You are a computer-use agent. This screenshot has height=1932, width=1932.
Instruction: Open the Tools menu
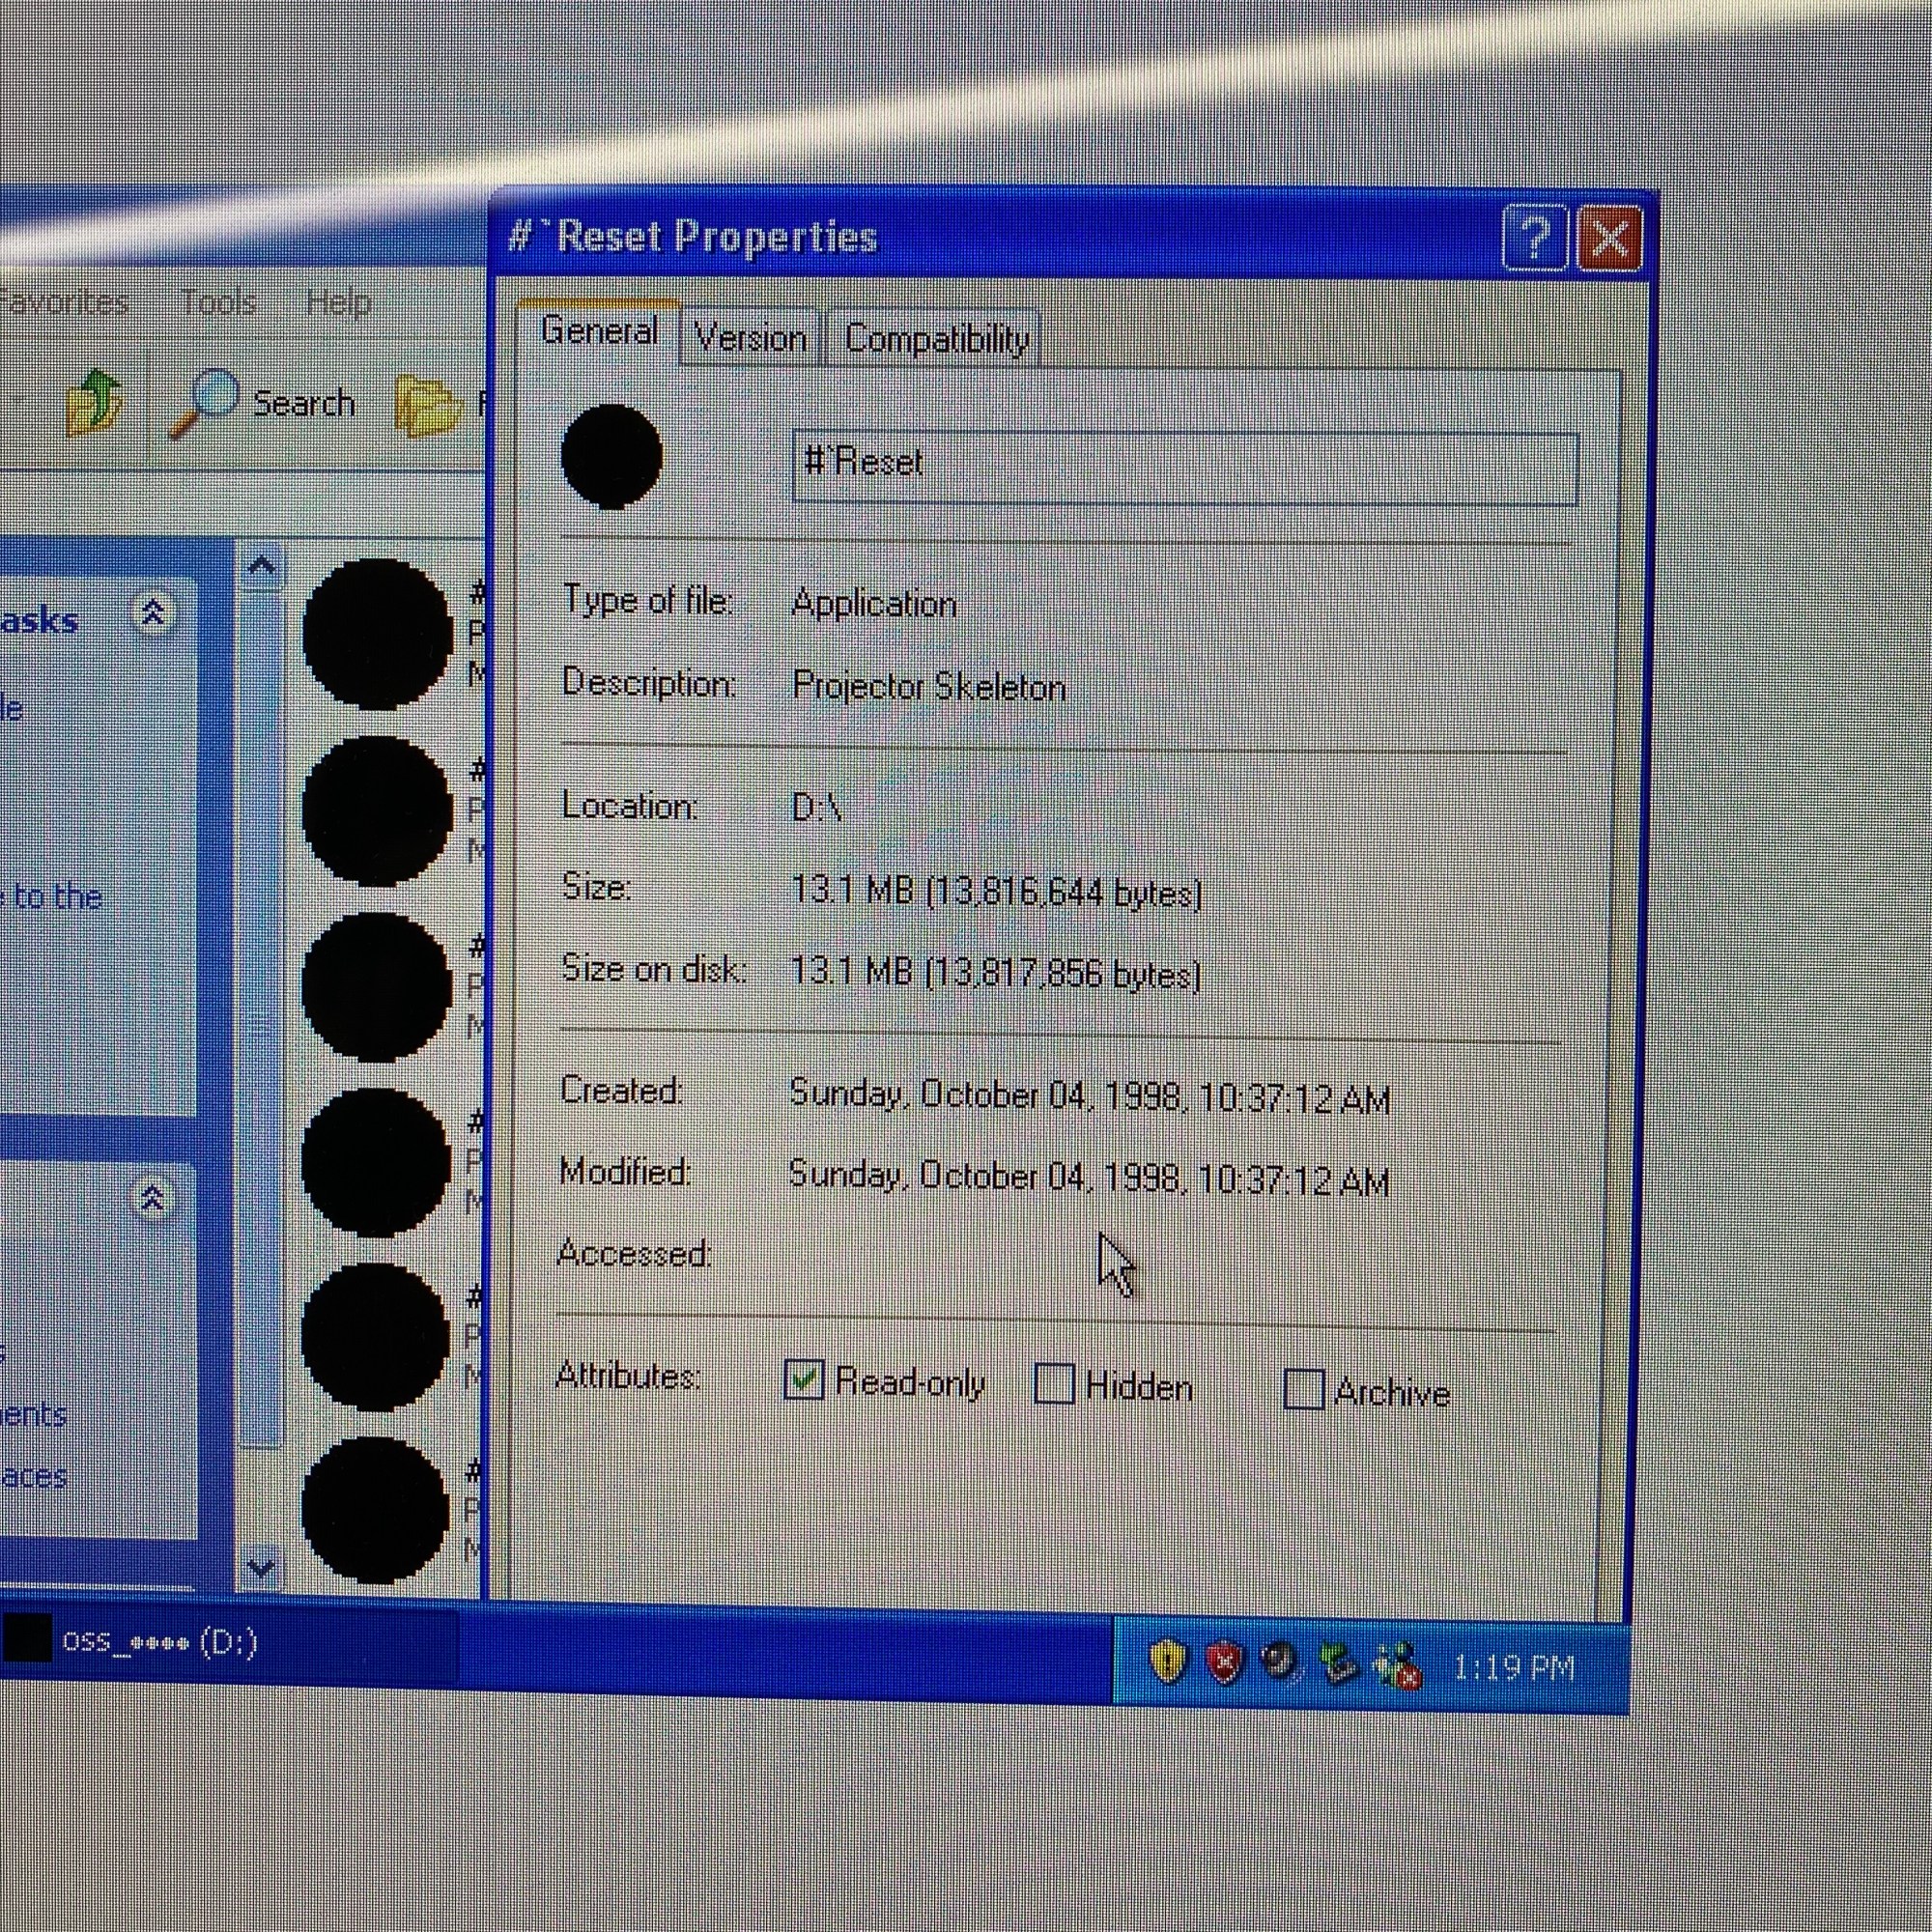coord(219,301)
